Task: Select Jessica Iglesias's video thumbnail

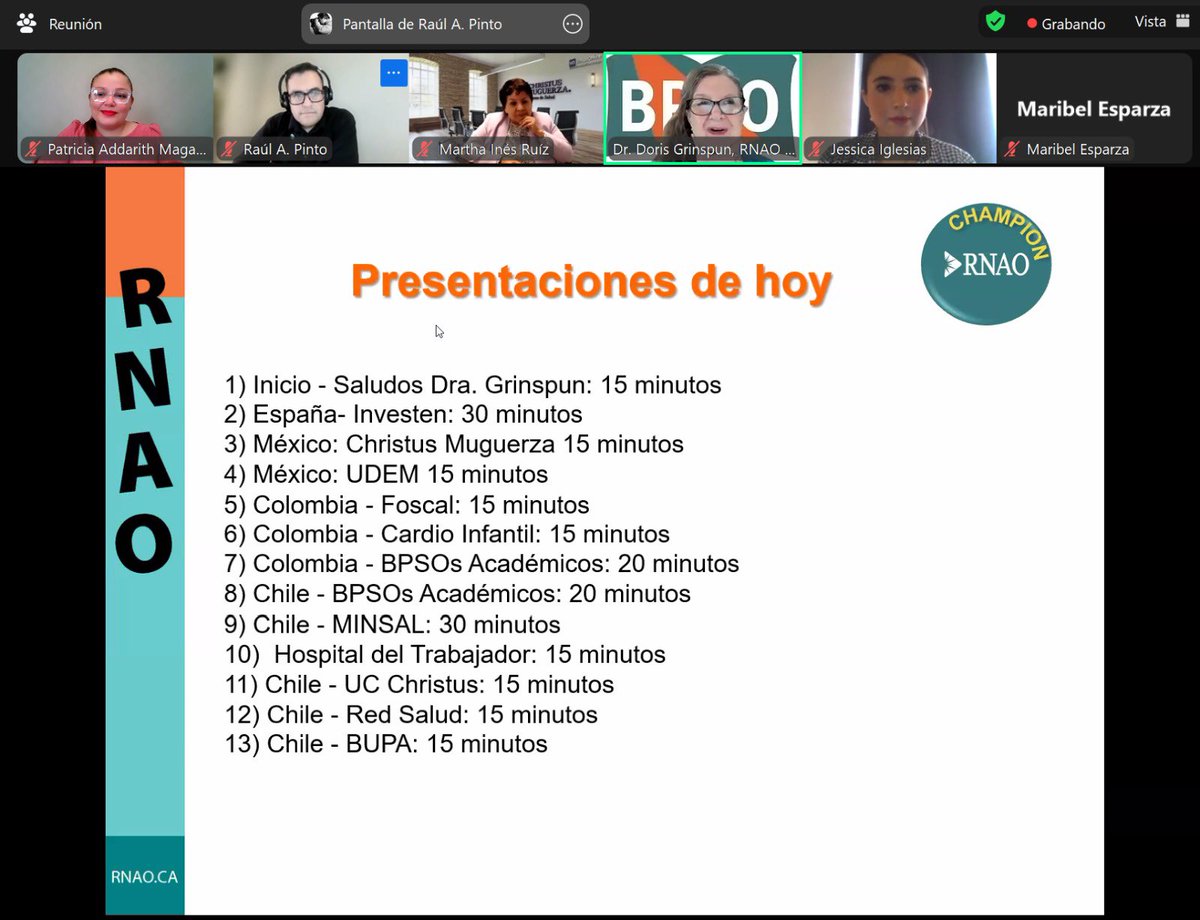Action: [895, 100]
